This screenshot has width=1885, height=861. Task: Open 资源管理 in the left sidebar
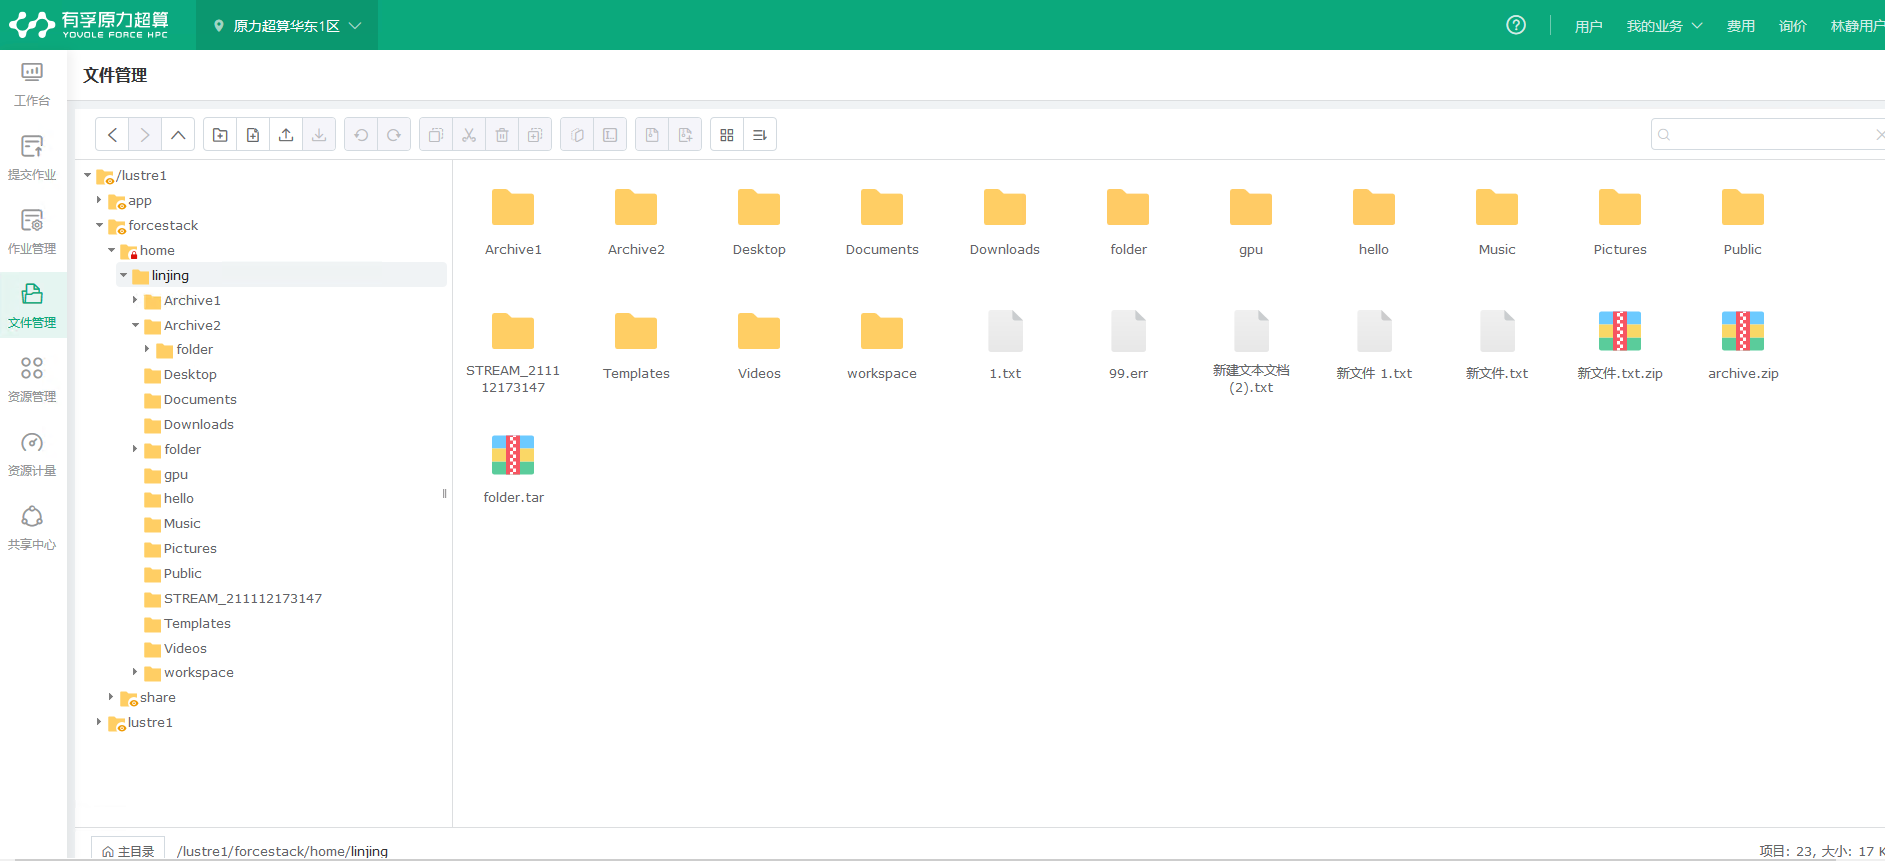(32, 381)
